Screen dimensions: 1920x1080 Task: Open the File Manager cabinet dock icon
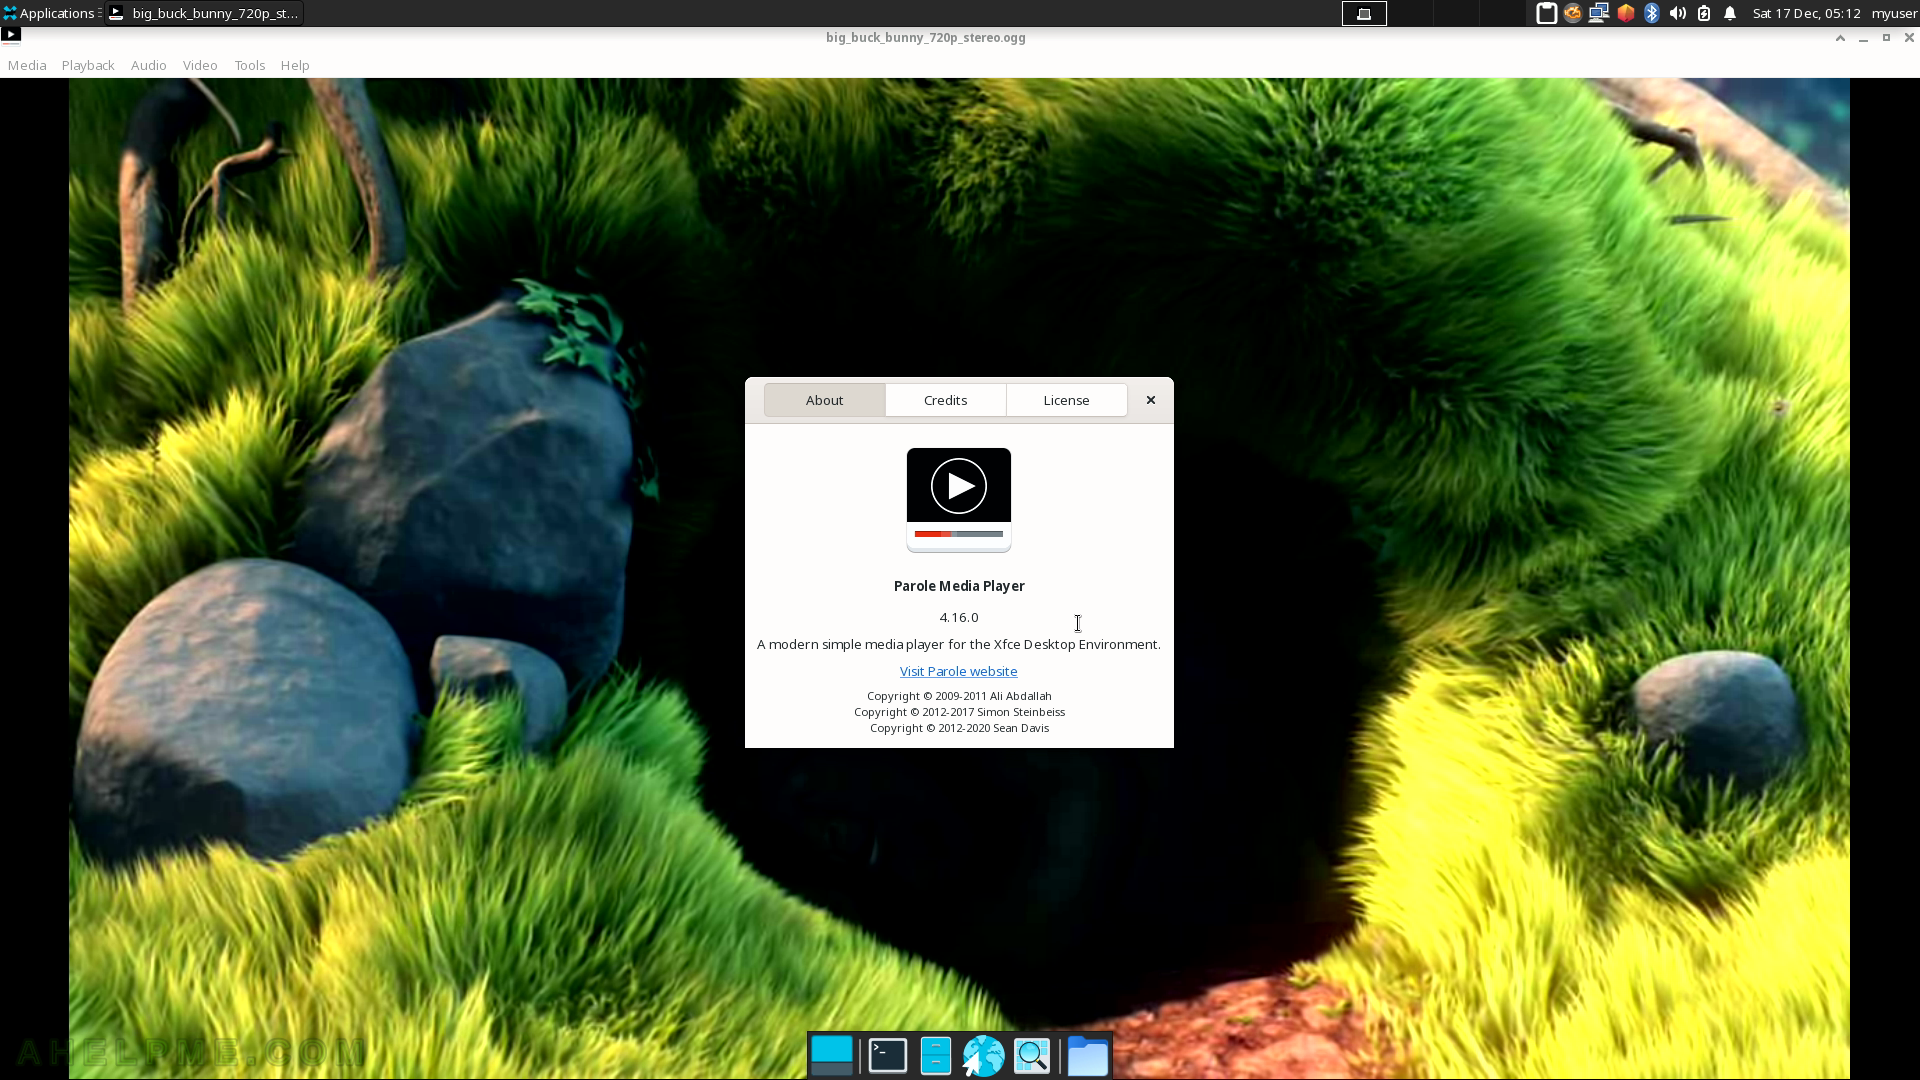(936, 1056)
